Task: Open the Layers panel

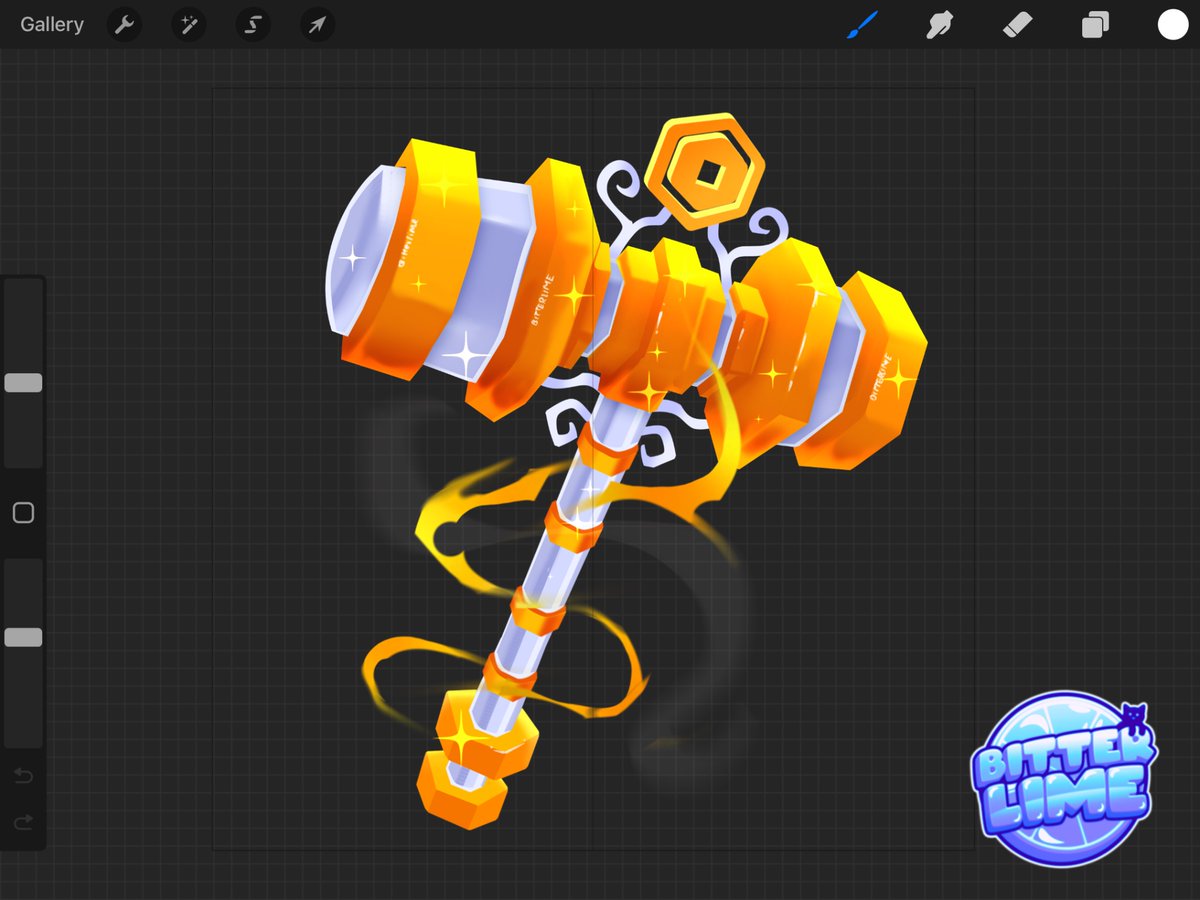Action: (x=1095, y=25)
